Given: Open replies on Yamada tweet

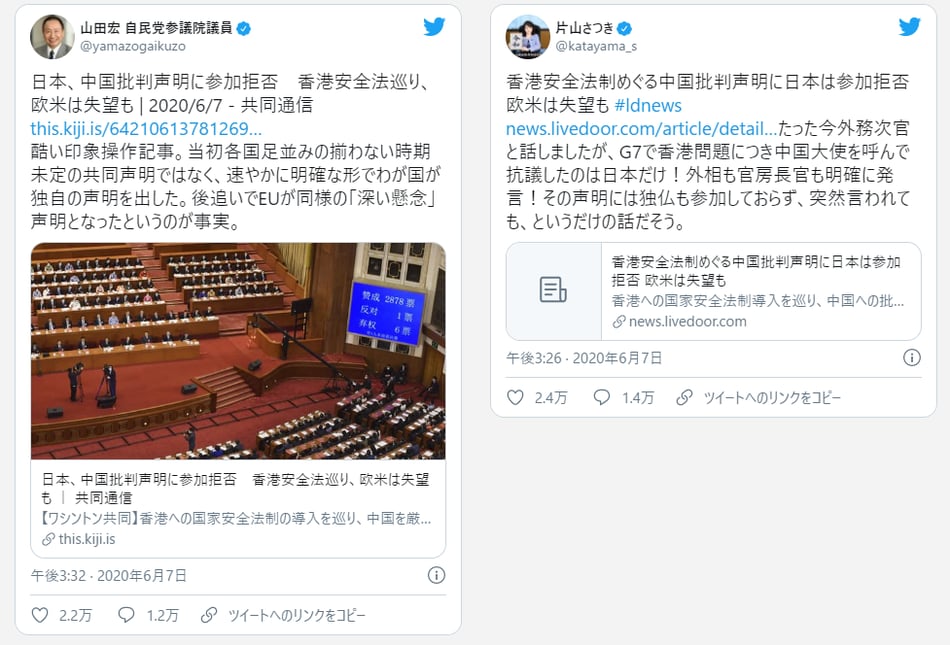Looking at the screenshot, I should tap(126, 615).
